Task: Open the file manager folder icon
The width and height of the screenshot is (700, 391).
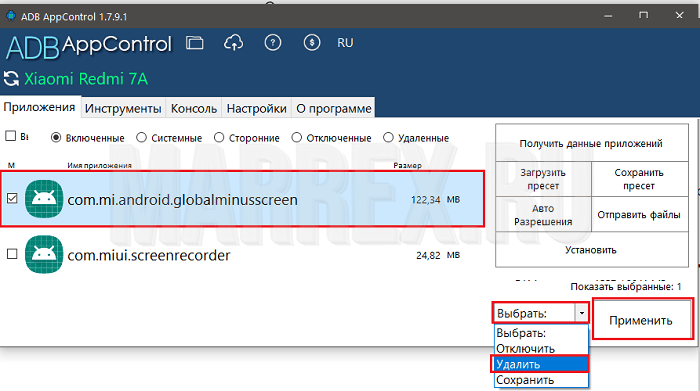Action: point(195,43)
